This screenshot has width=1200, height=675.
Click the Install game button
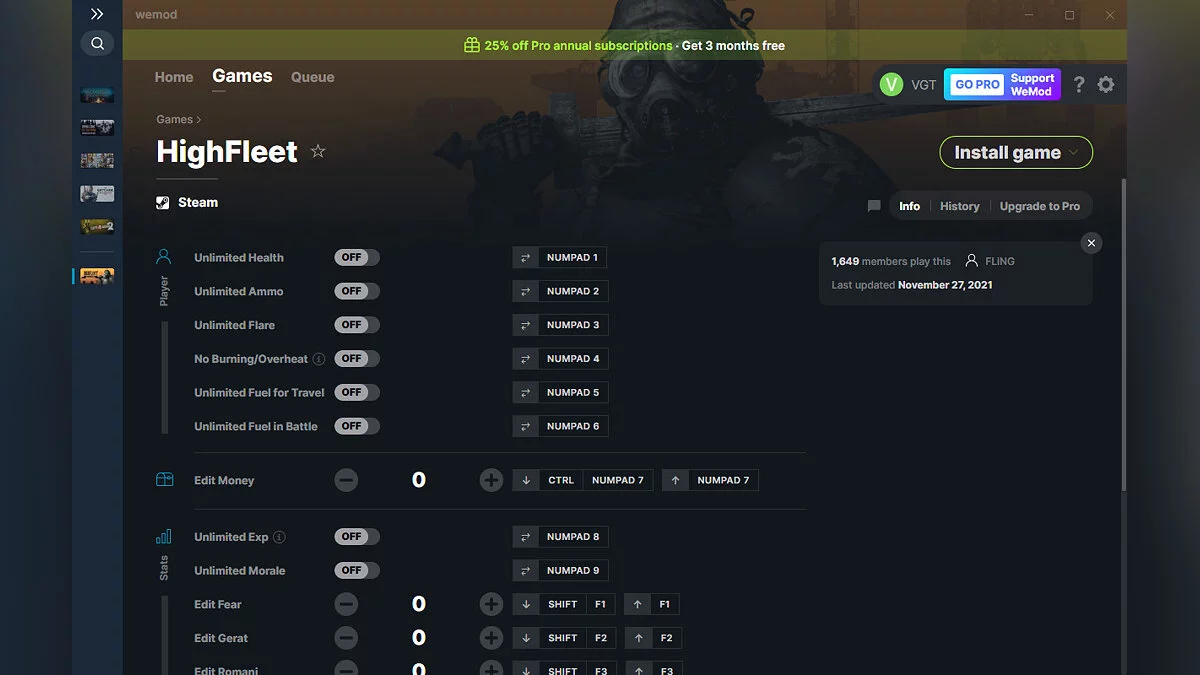click(x=1016, y=153)
